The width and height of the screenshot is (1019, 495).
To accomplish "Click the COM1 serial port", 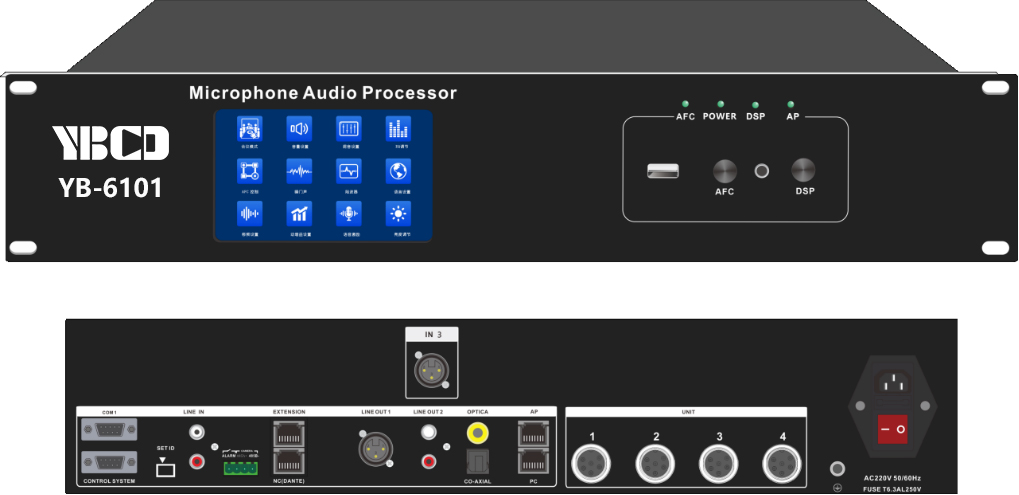I will click(x=109, y=429).
